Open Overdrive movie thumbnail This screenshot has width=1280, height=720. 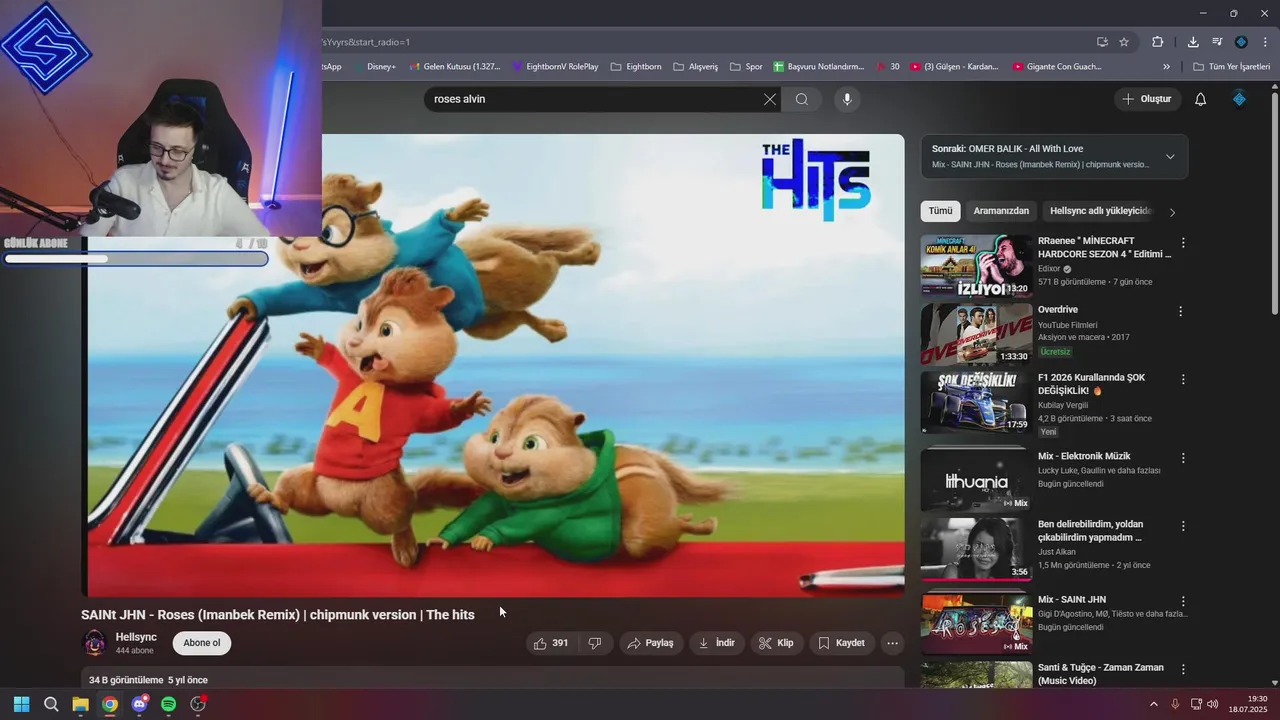coord(976,335)
